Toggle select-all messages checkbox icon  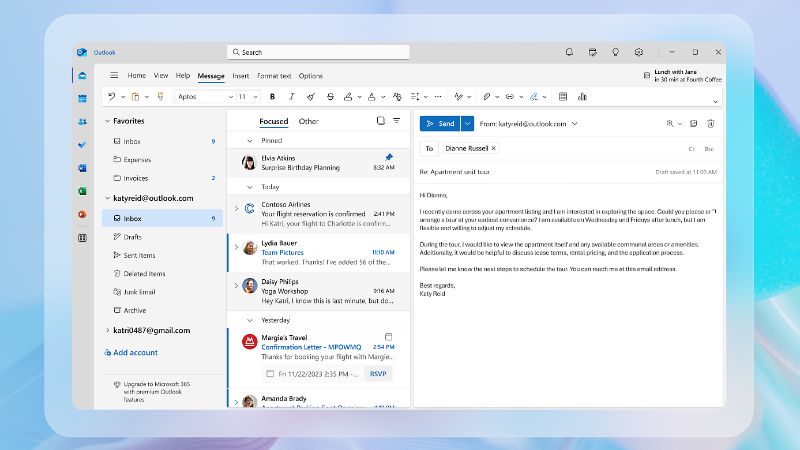pos(381,121)
